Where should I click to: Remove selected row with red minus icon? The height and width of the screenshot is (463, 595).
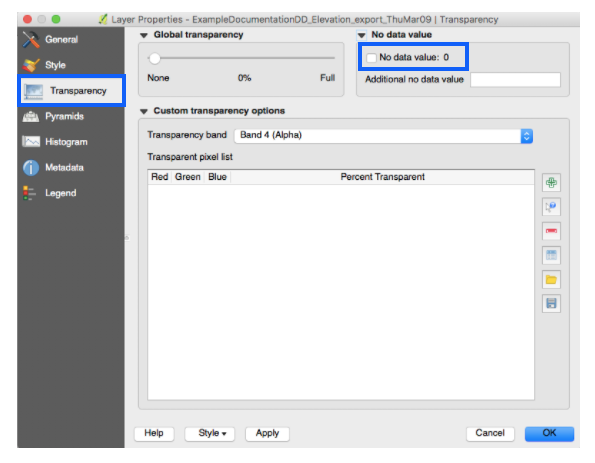click(551, 231)
